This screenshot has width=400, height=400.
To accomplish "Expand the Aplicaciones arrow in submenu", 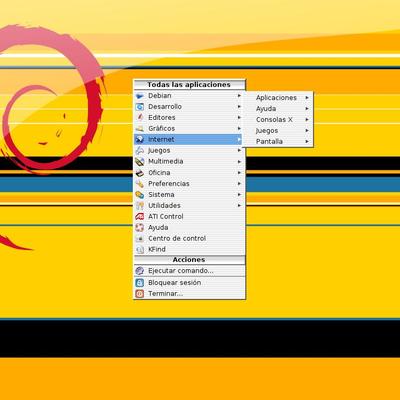I will tap(307, 98).
